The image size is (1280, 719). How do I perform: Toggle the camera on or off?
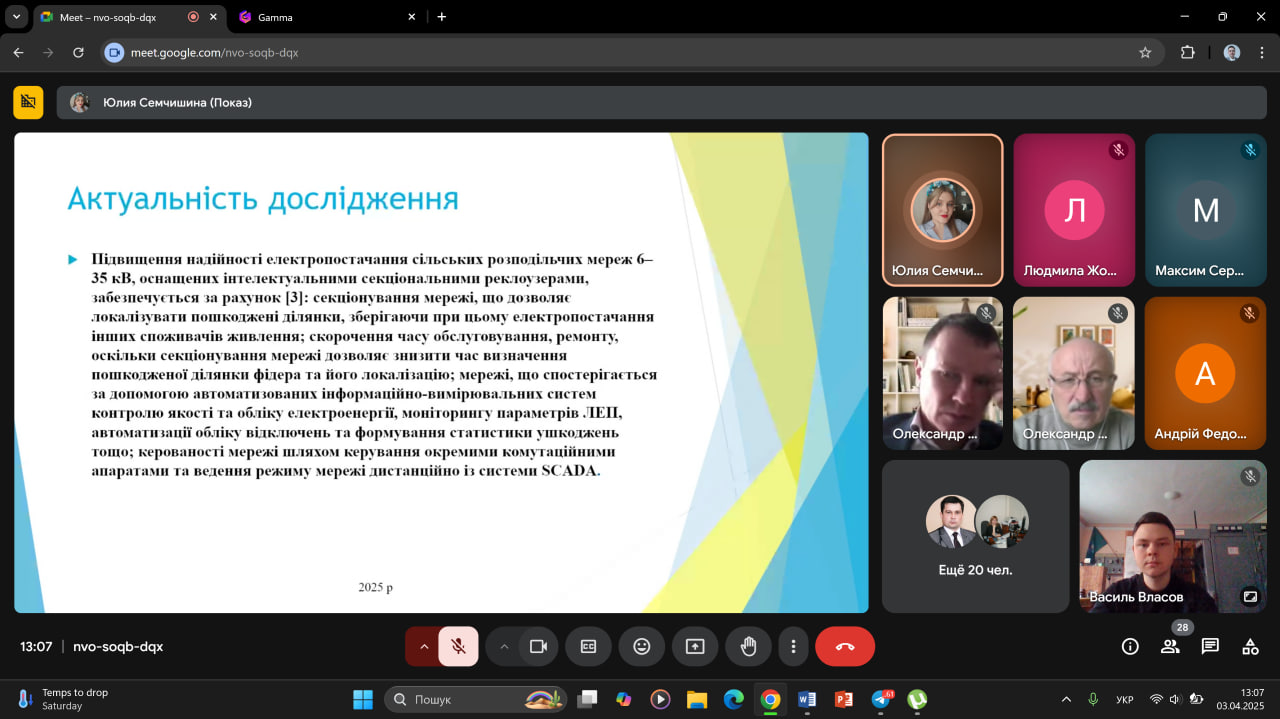click(x=538, y=646)
